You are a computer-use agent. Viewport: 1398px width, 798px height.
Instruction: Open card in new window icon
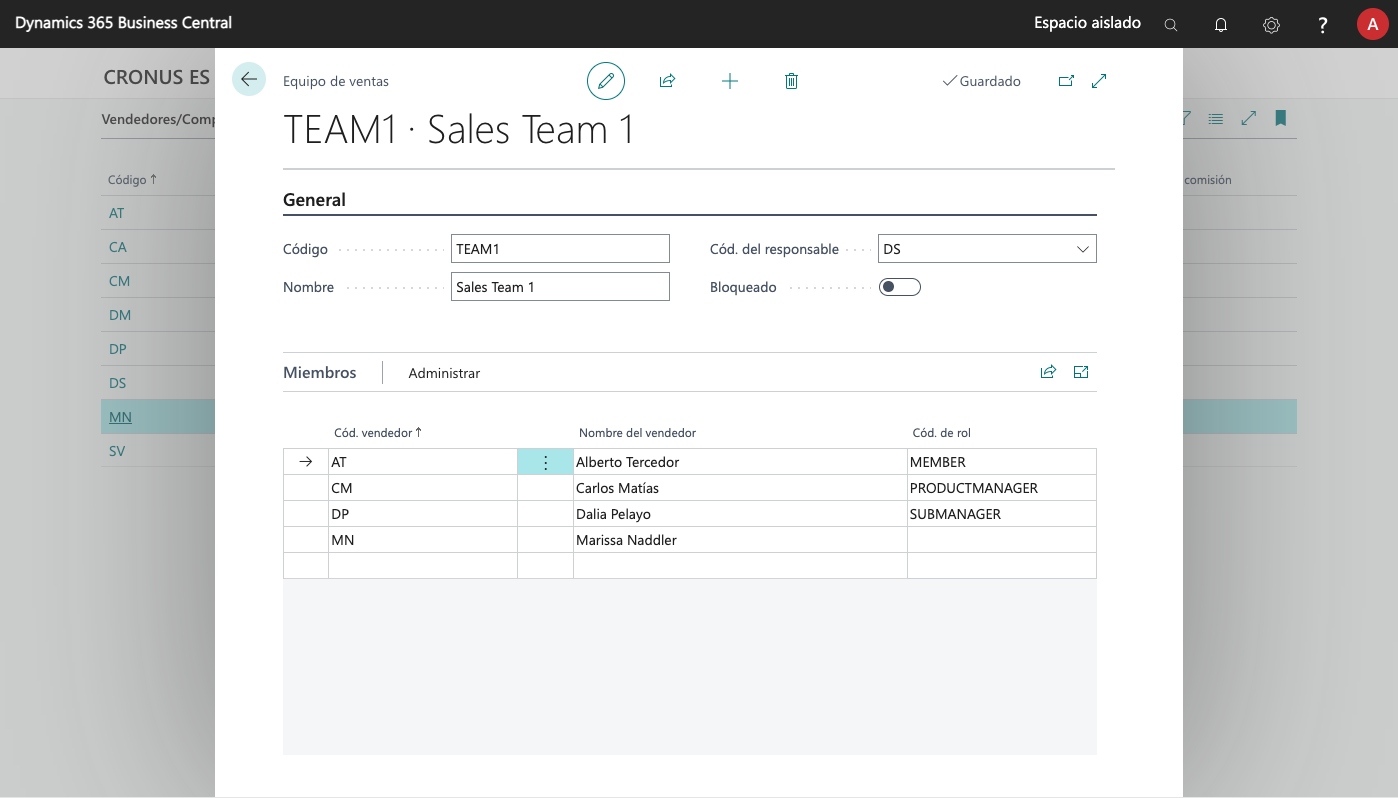pyautogui.click(x=1066, y=81)
